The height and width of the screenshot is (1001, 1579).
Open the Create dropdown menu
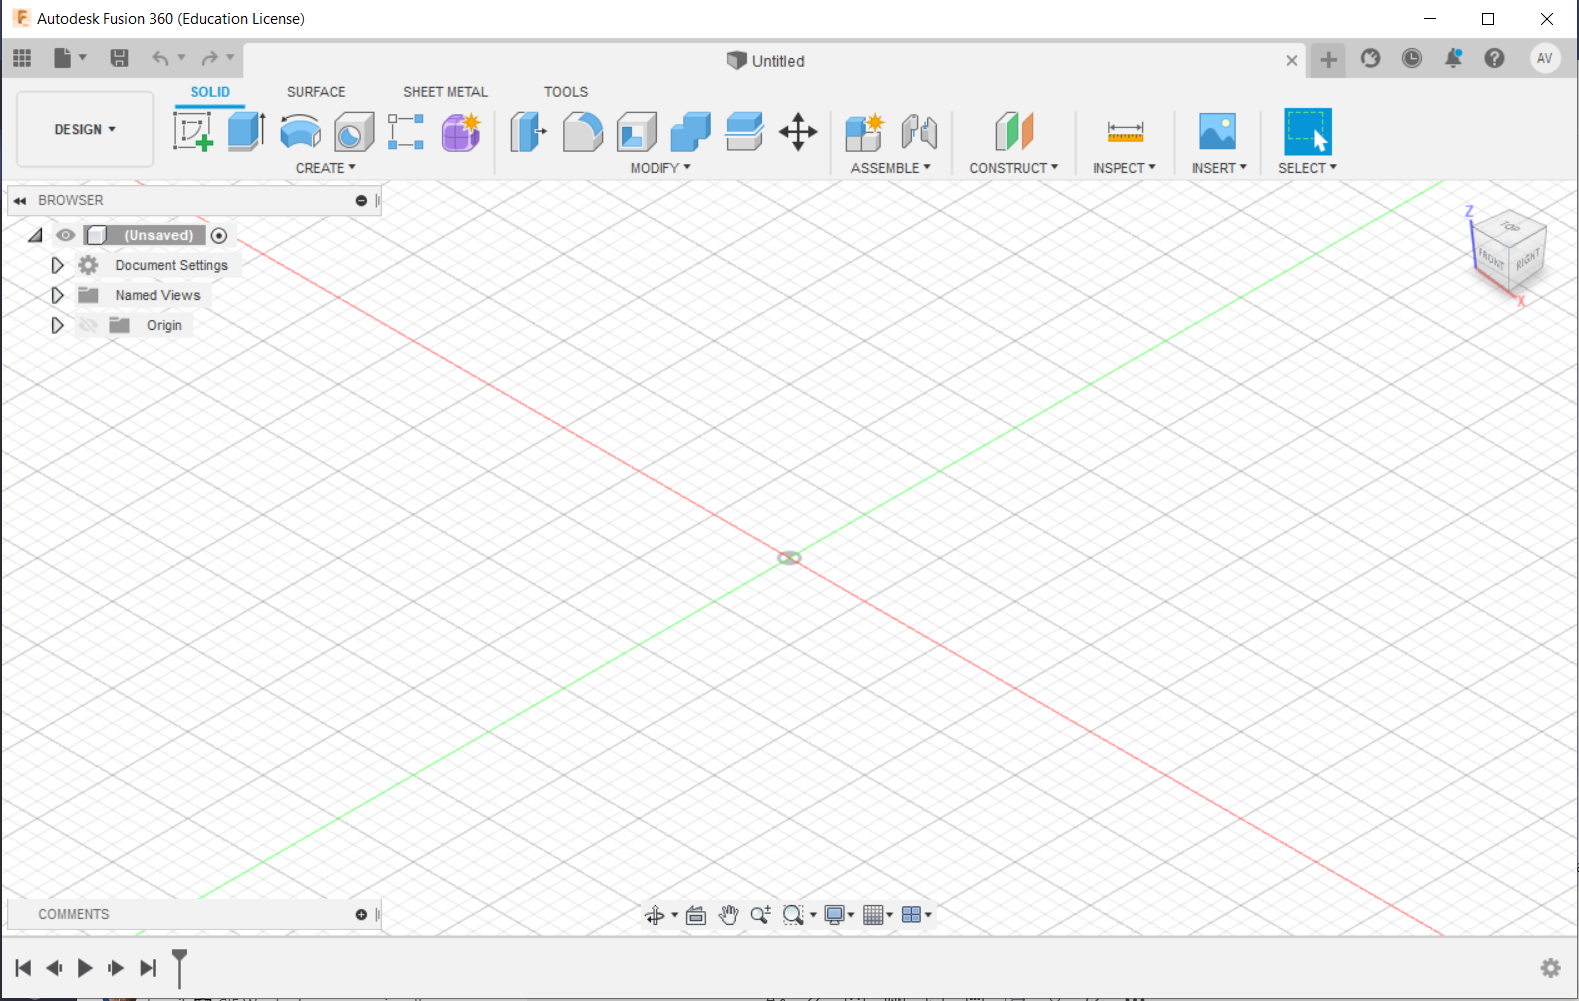pos(325,168)
